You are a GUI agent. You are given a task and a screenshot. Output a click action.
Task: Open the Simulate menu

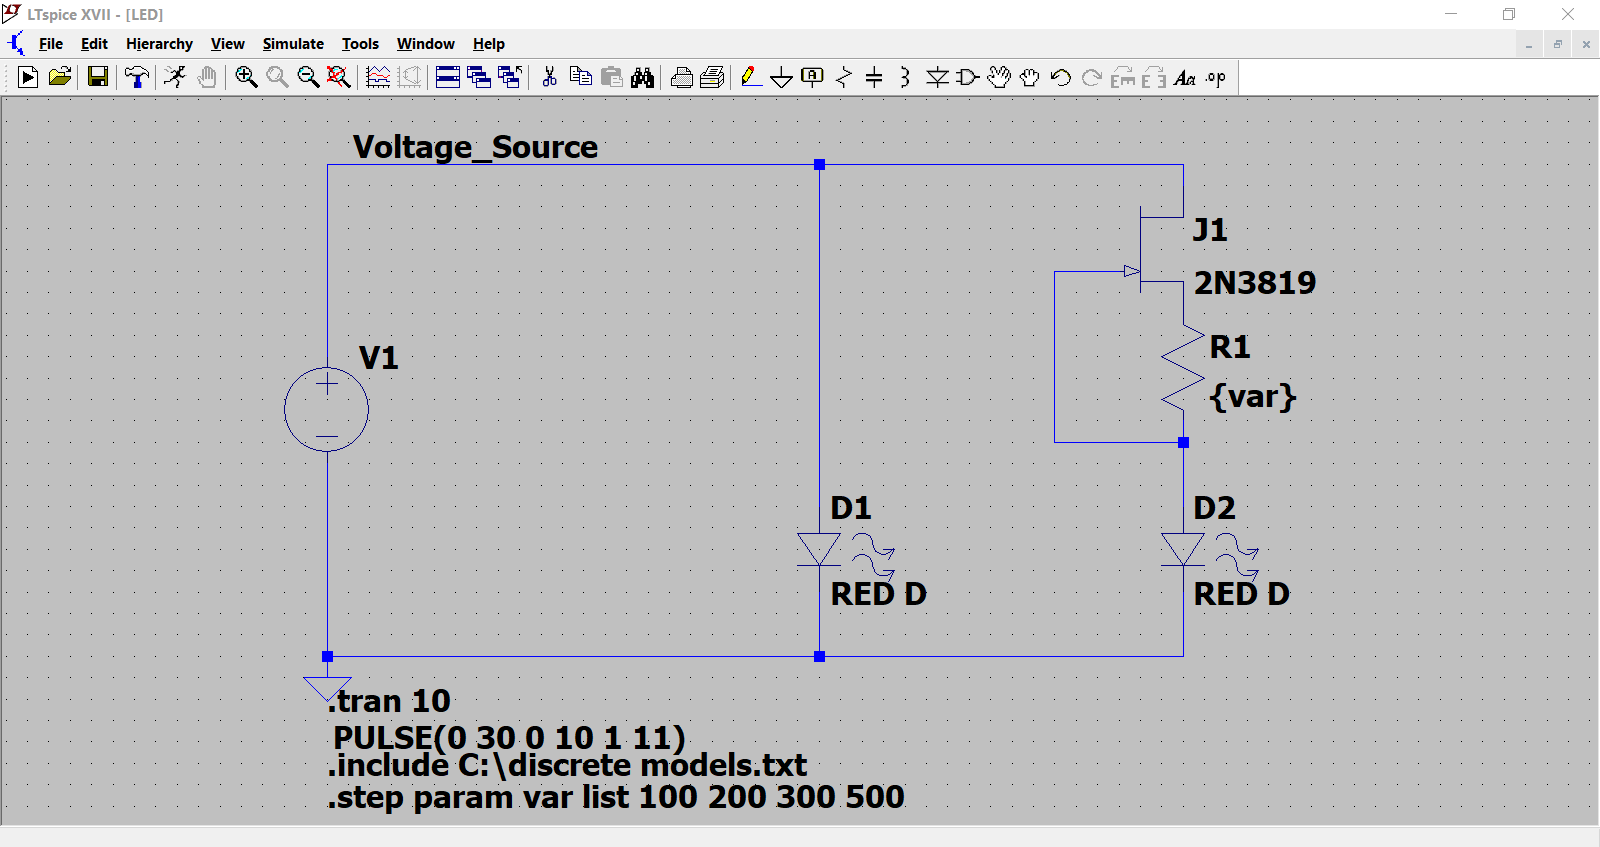(293, 44)
